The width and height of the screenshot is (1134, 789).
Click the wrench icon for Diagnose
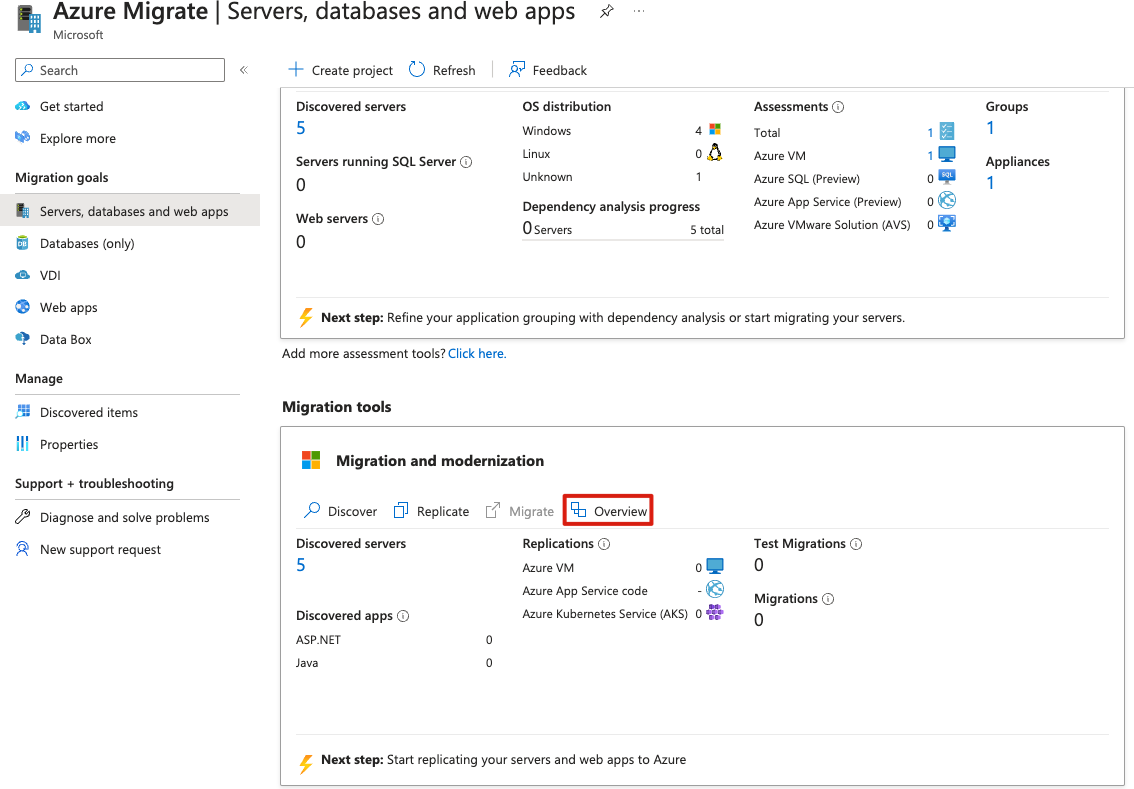[x=22, y=516]
